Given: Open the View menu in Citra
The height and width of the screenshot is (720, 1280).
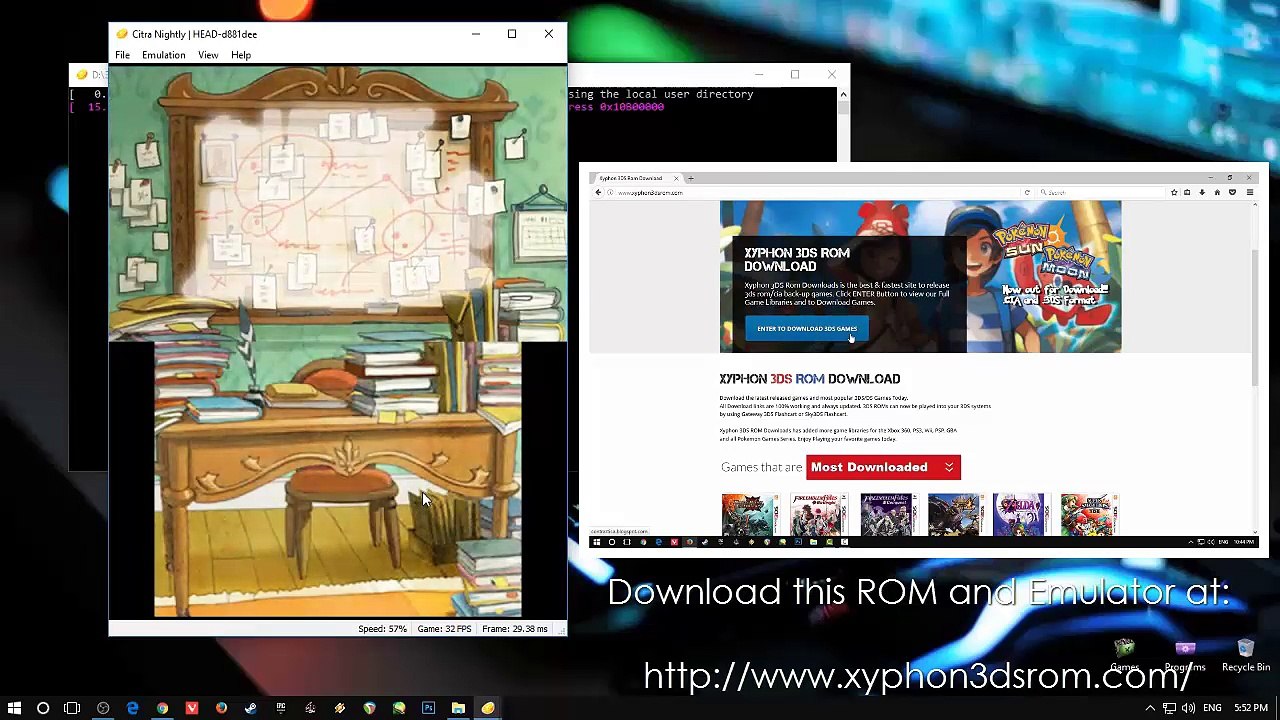Looking at the screenshot, I should (x=208, y=55).
